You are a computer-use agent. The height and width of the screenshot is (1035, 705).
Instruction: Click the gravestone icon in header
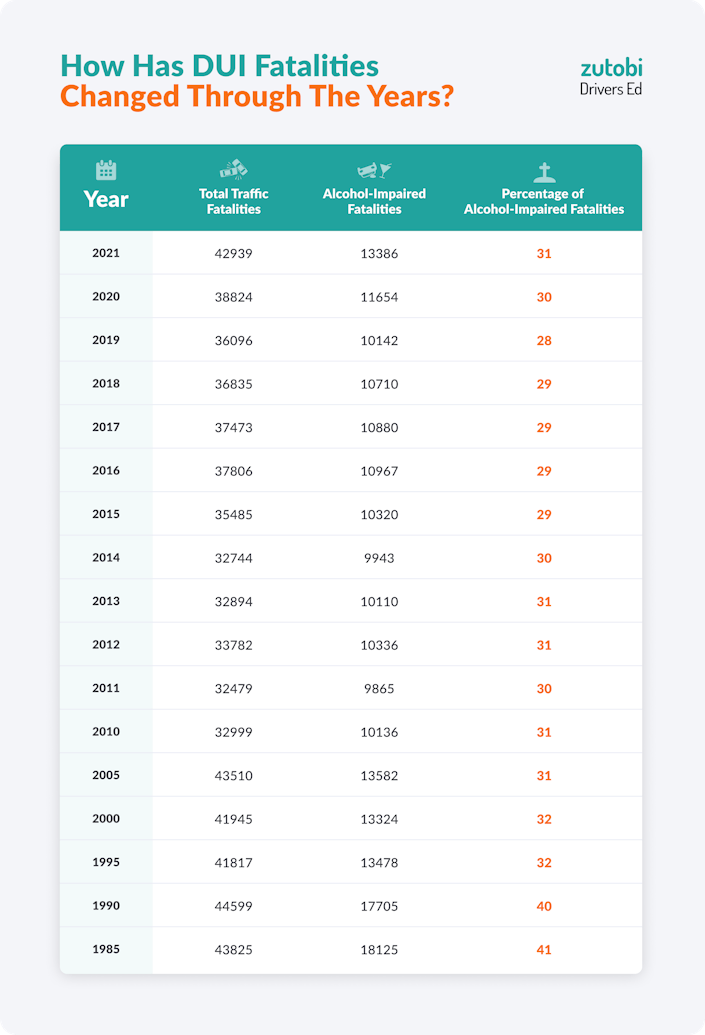pos(543,171)
